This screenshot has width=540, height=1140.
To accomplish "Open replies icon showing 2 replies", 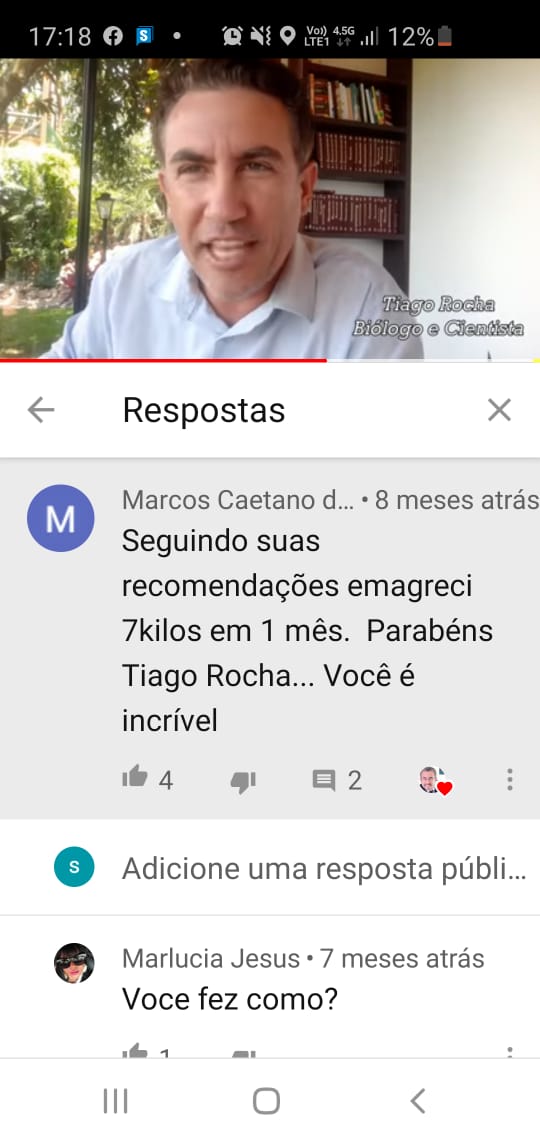I will [324, 781].
